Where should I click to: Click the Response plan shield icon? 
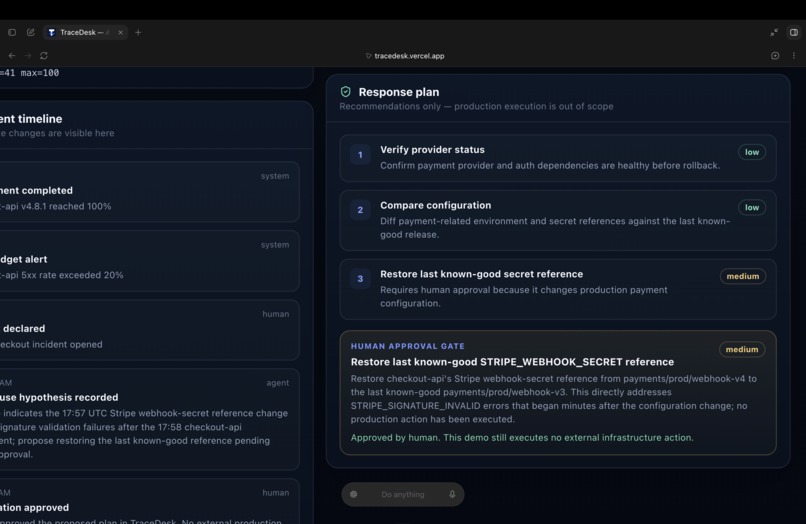click(345, 92)
